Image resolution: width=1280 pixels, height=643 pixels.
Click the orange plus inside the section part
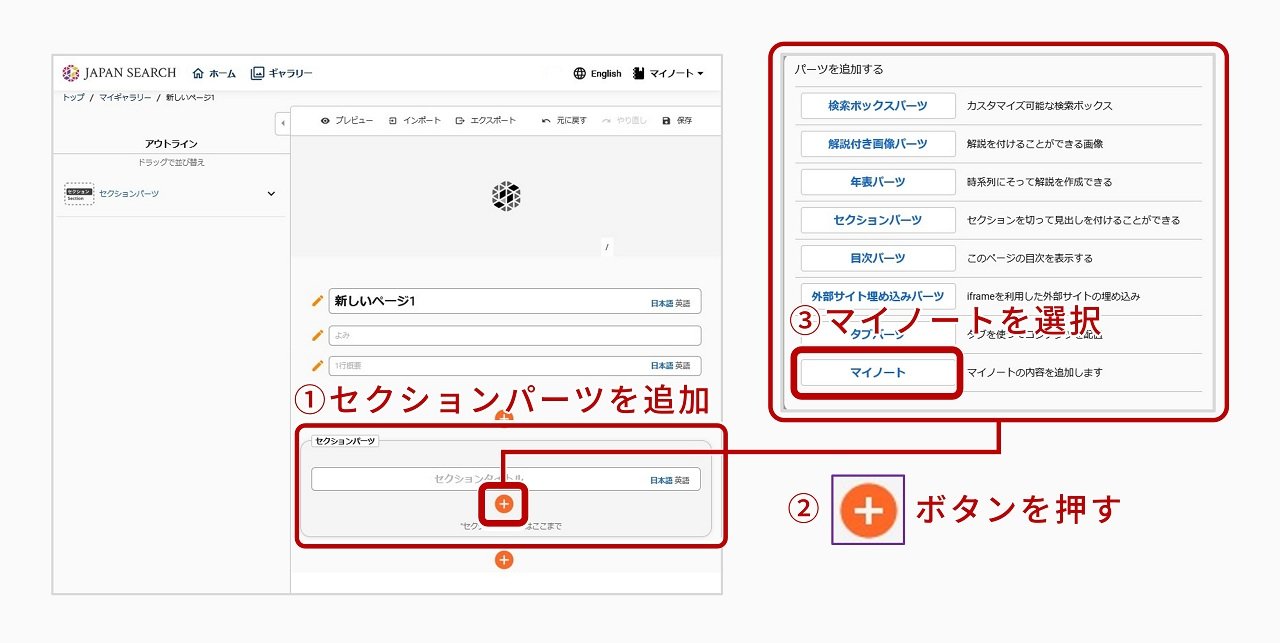pos(504,504)
